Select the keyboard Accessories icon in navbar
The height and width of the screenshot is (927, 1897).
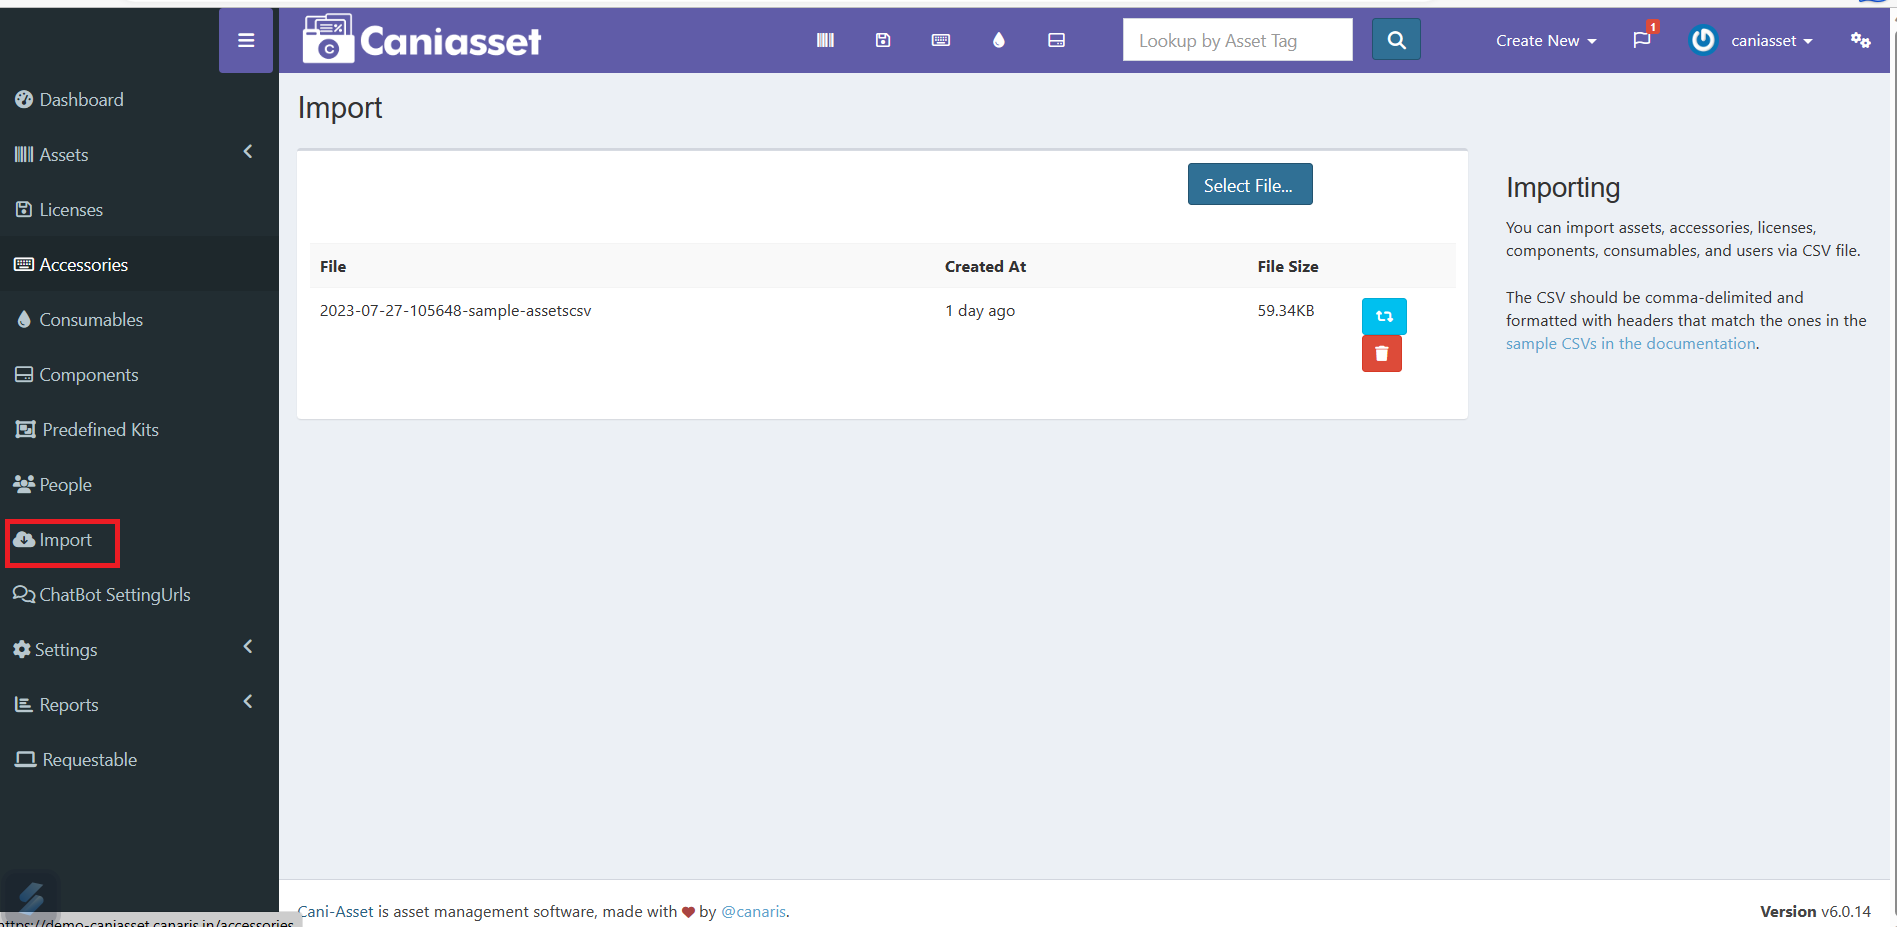(940, 39)
